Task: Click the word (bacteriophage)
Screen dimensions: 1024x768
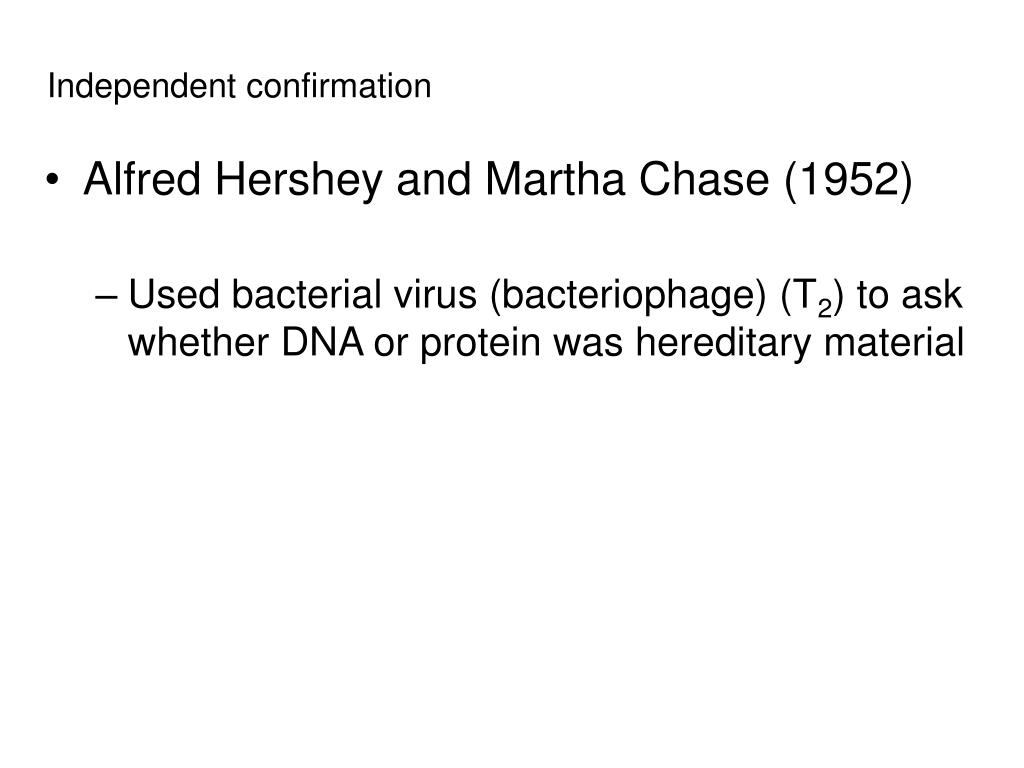Action: (628, 297)
